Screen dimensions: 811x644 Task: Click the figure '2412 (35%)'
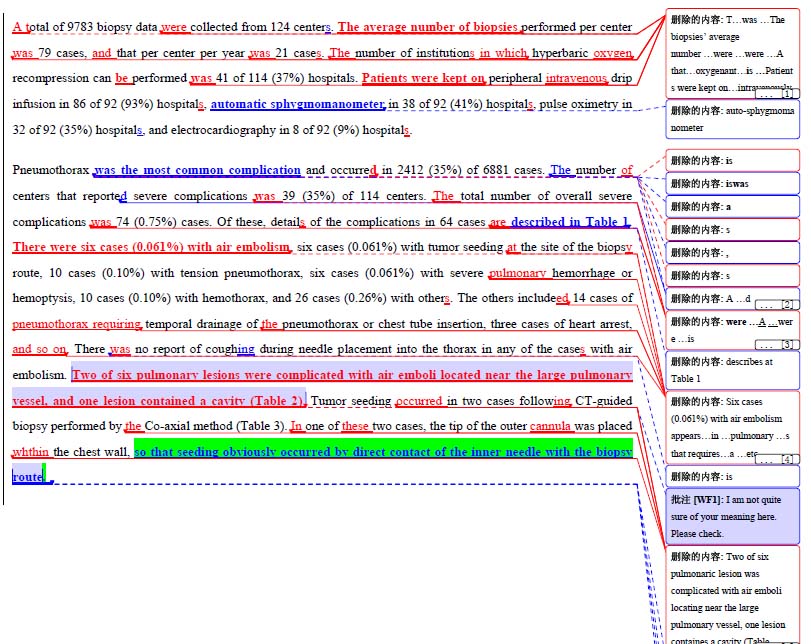429,170
